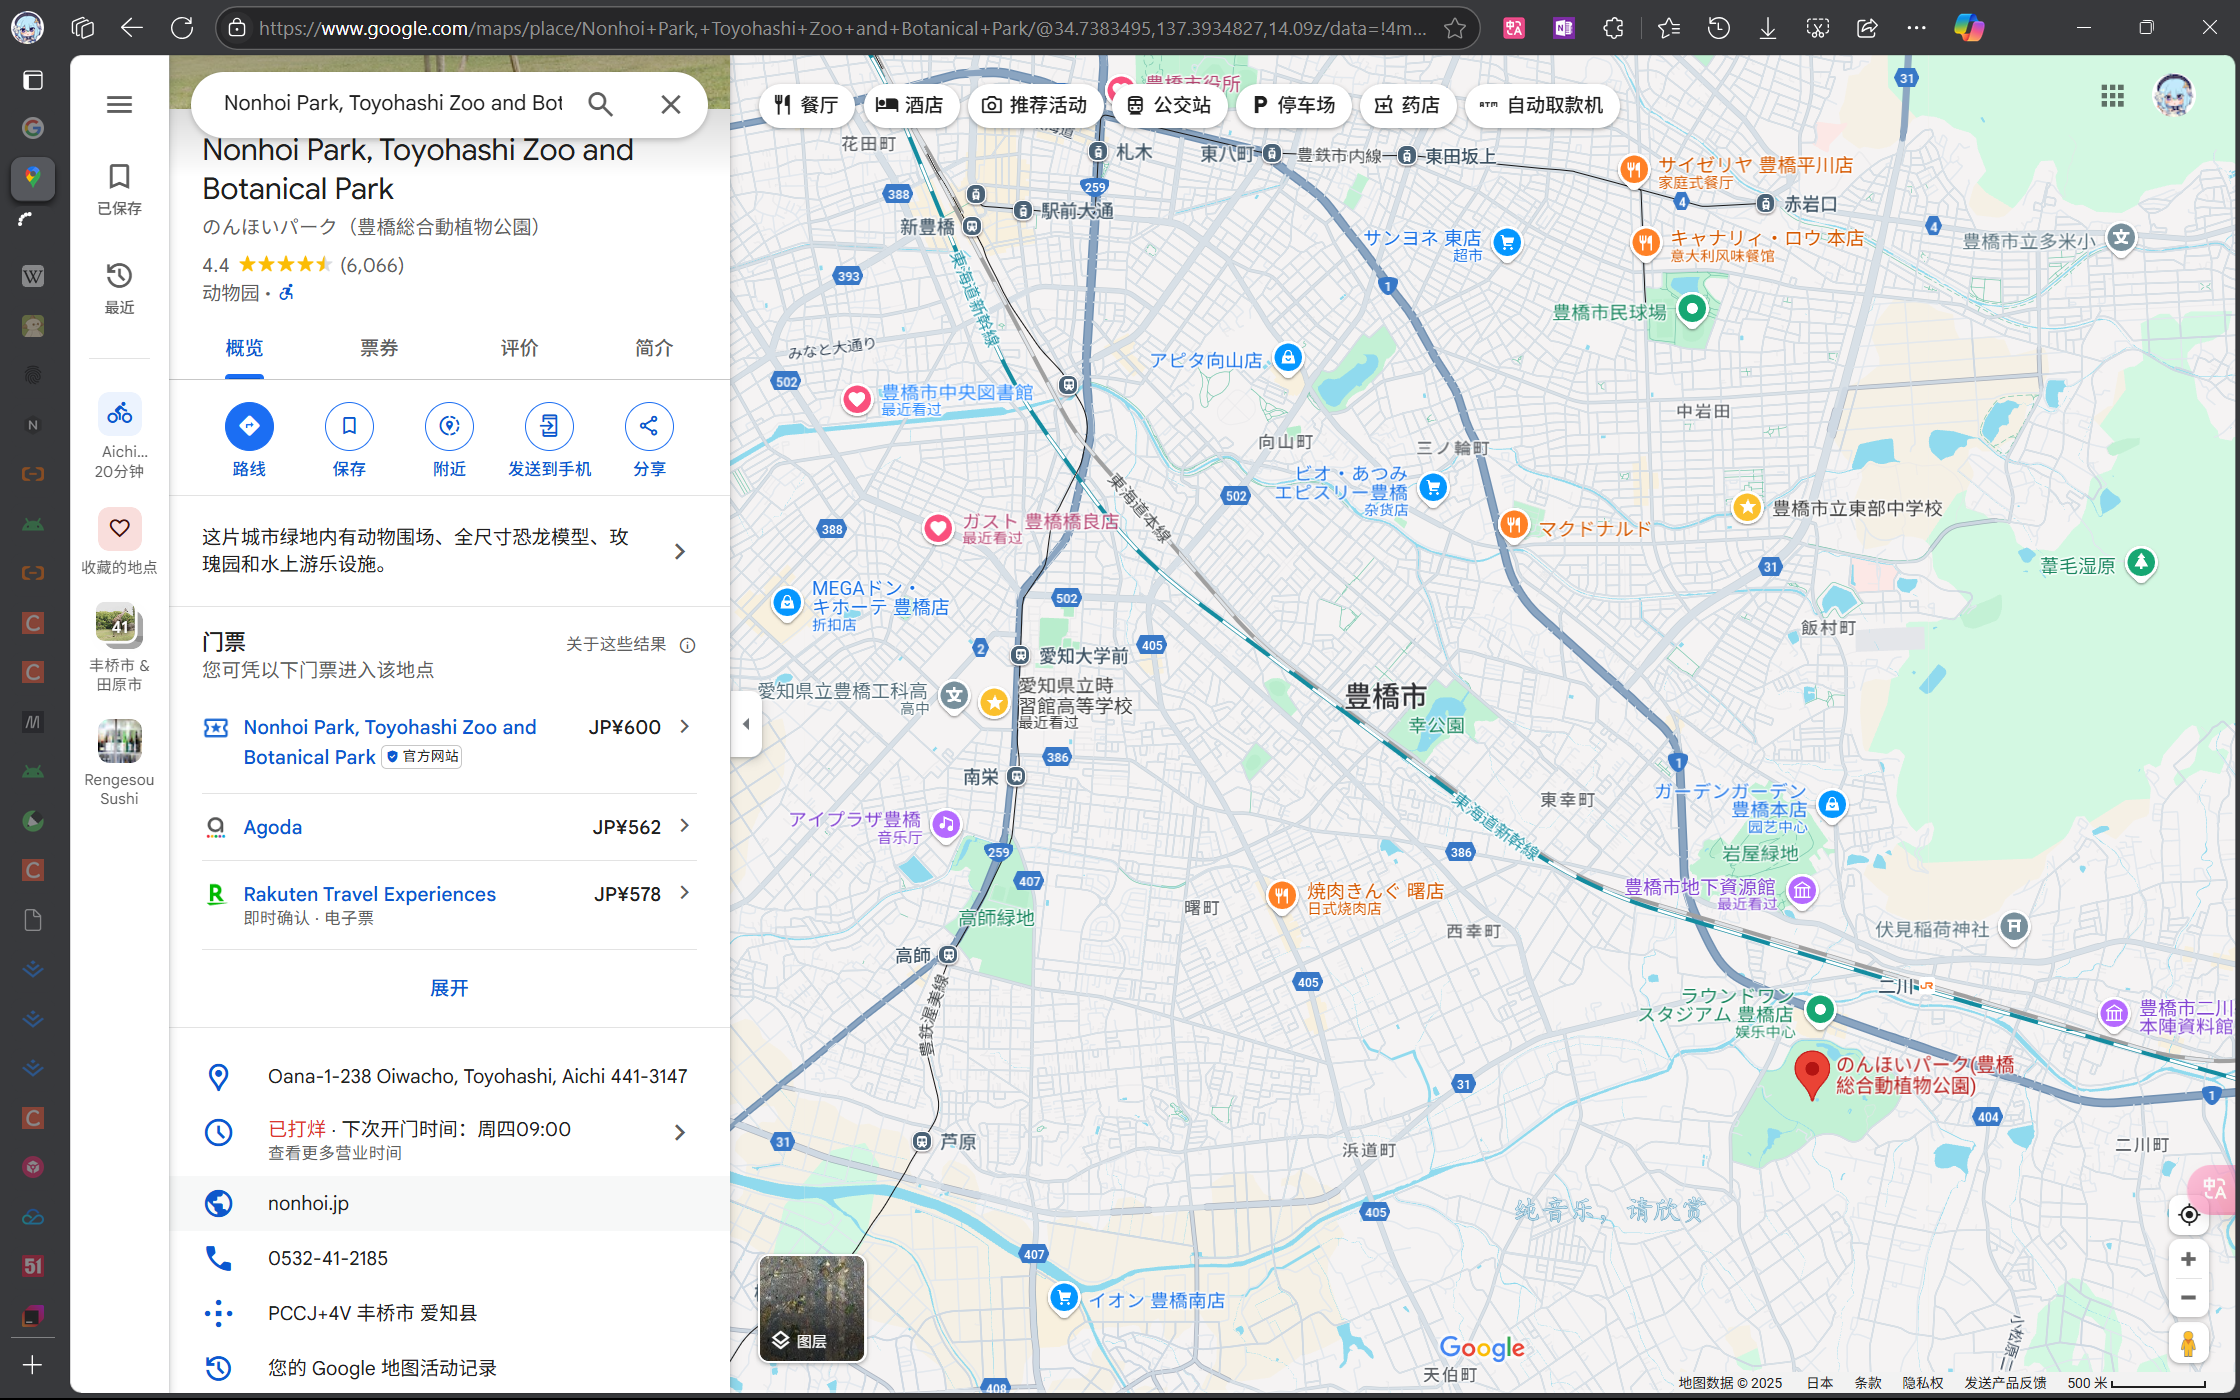Screen dimensions: 2240x1400
Task: Zoom out the map with minus
Action: (2188, 1298)
